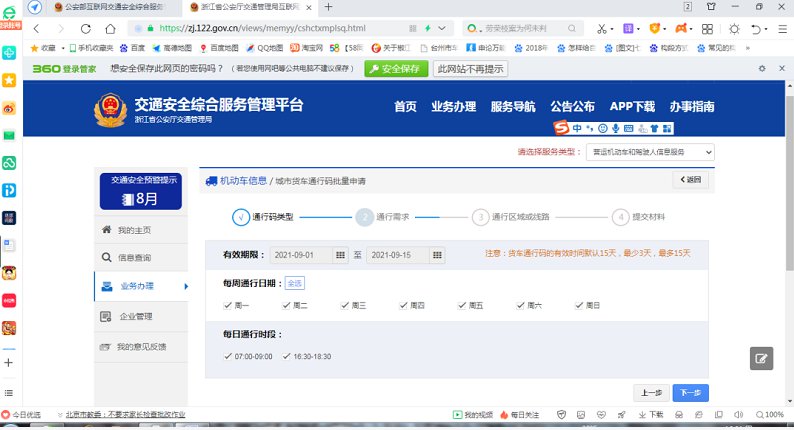Click the green 安全保存 button
The image size is (794, 430).
[394, 69]
